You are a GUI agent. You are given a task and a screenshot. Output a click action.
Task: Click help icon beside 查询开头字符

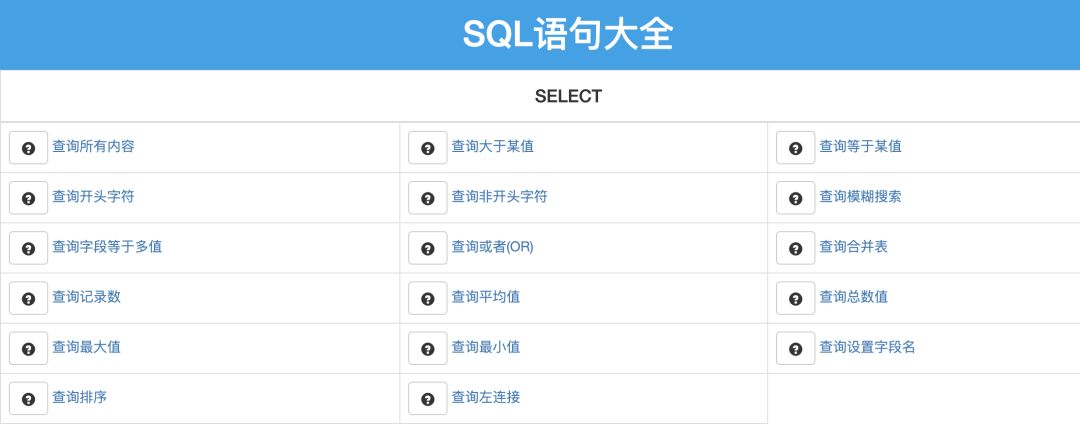click(28, 198)
